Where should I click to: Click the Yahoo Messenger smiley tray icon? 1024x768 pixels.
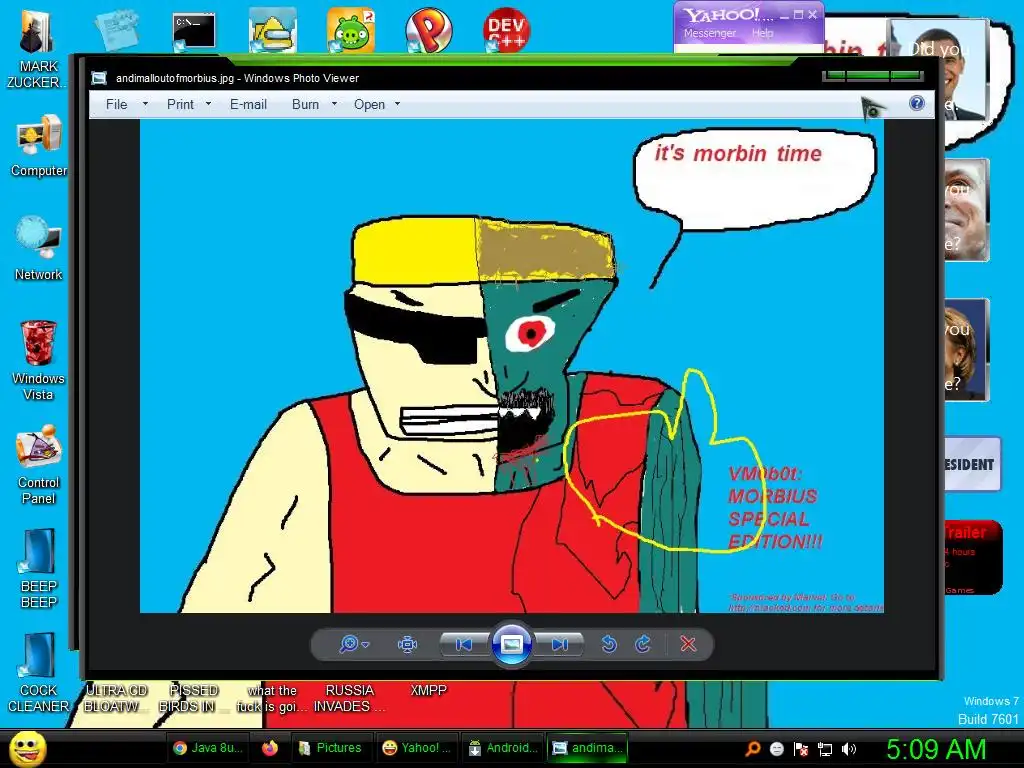(x=776, y=749)
